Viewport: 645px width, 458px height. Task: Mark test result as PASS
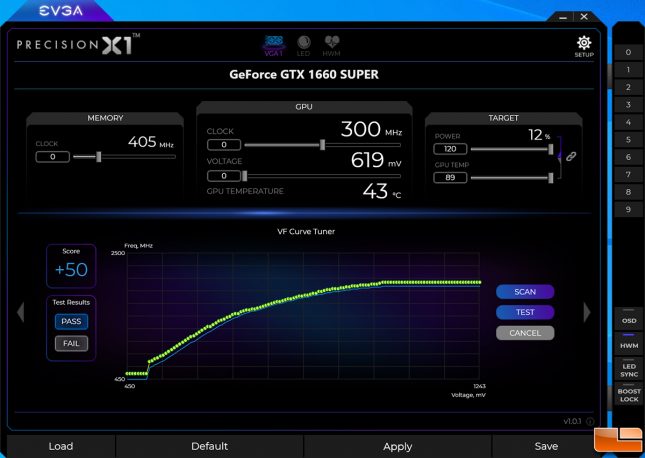click(x=71, y=321)
